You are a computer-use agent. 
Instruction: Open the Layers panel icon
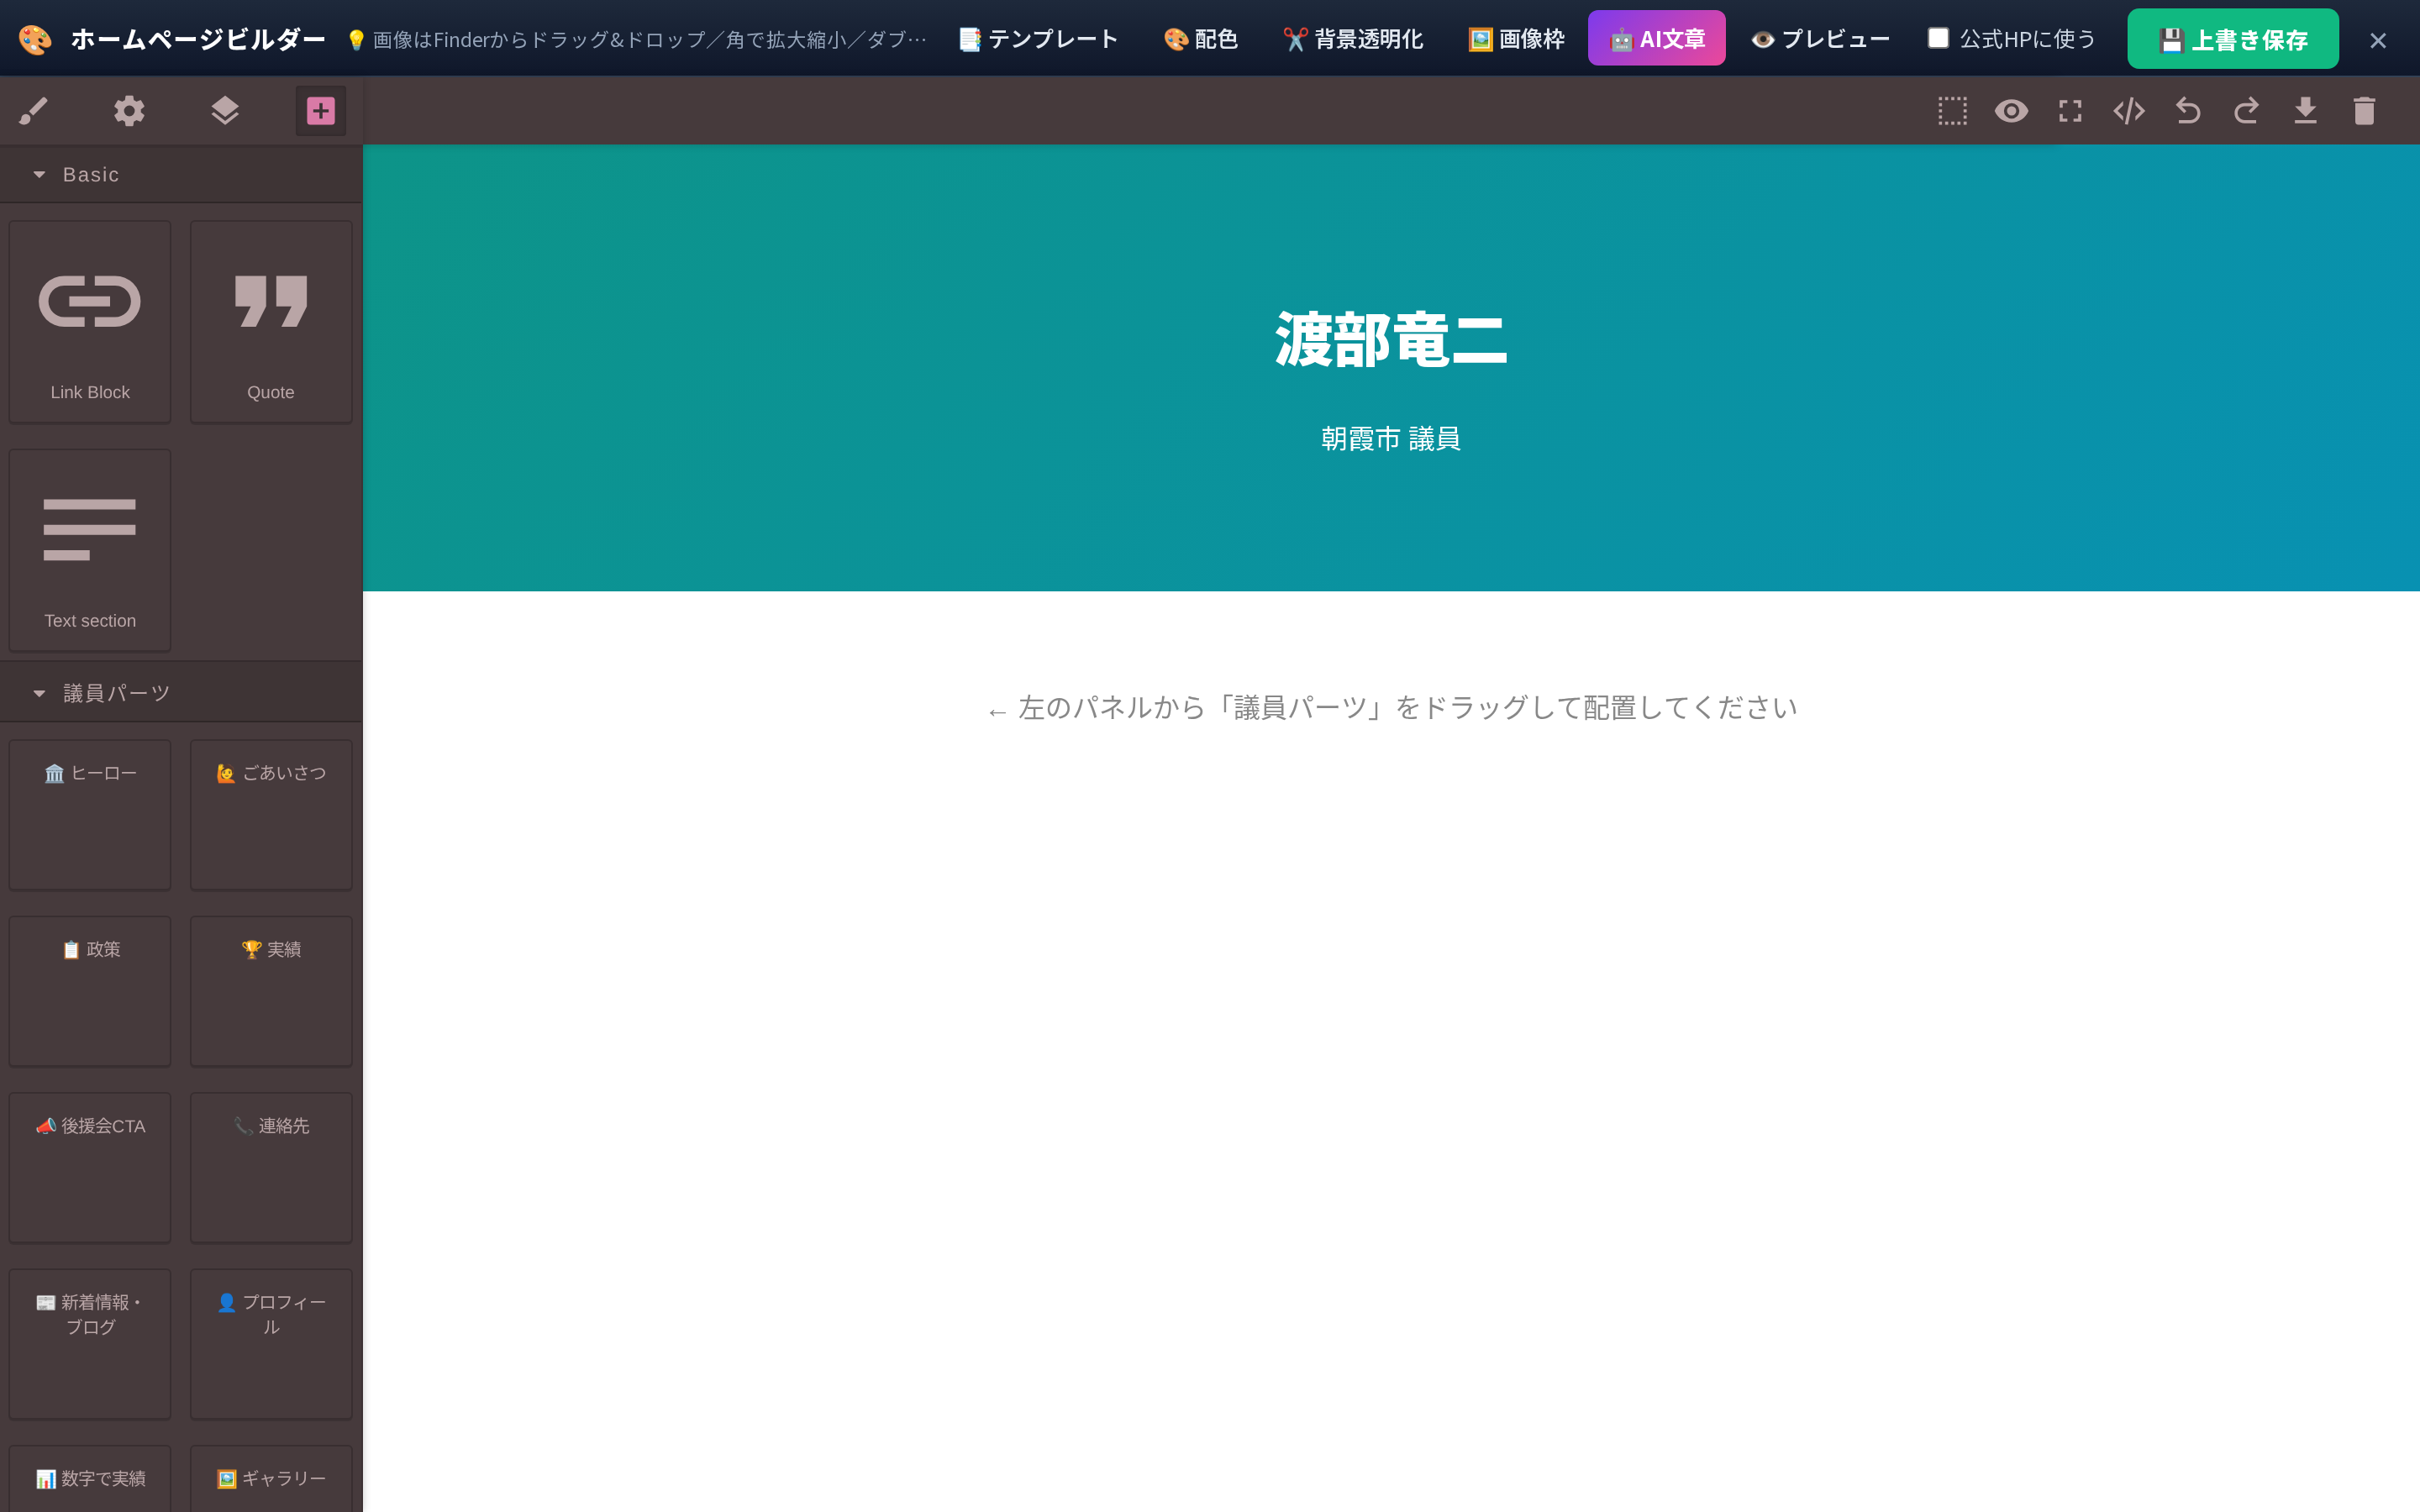point(225,110)
